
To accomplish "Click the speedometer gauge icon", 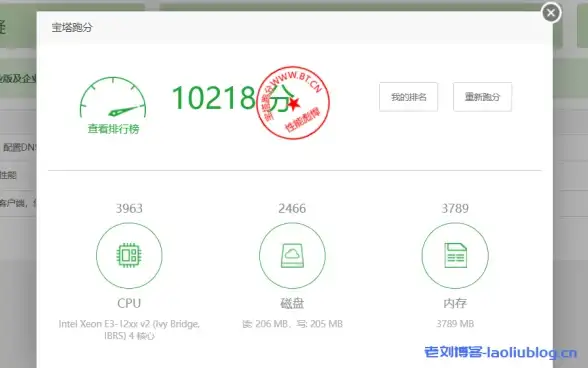I will (x=113, y=98).
